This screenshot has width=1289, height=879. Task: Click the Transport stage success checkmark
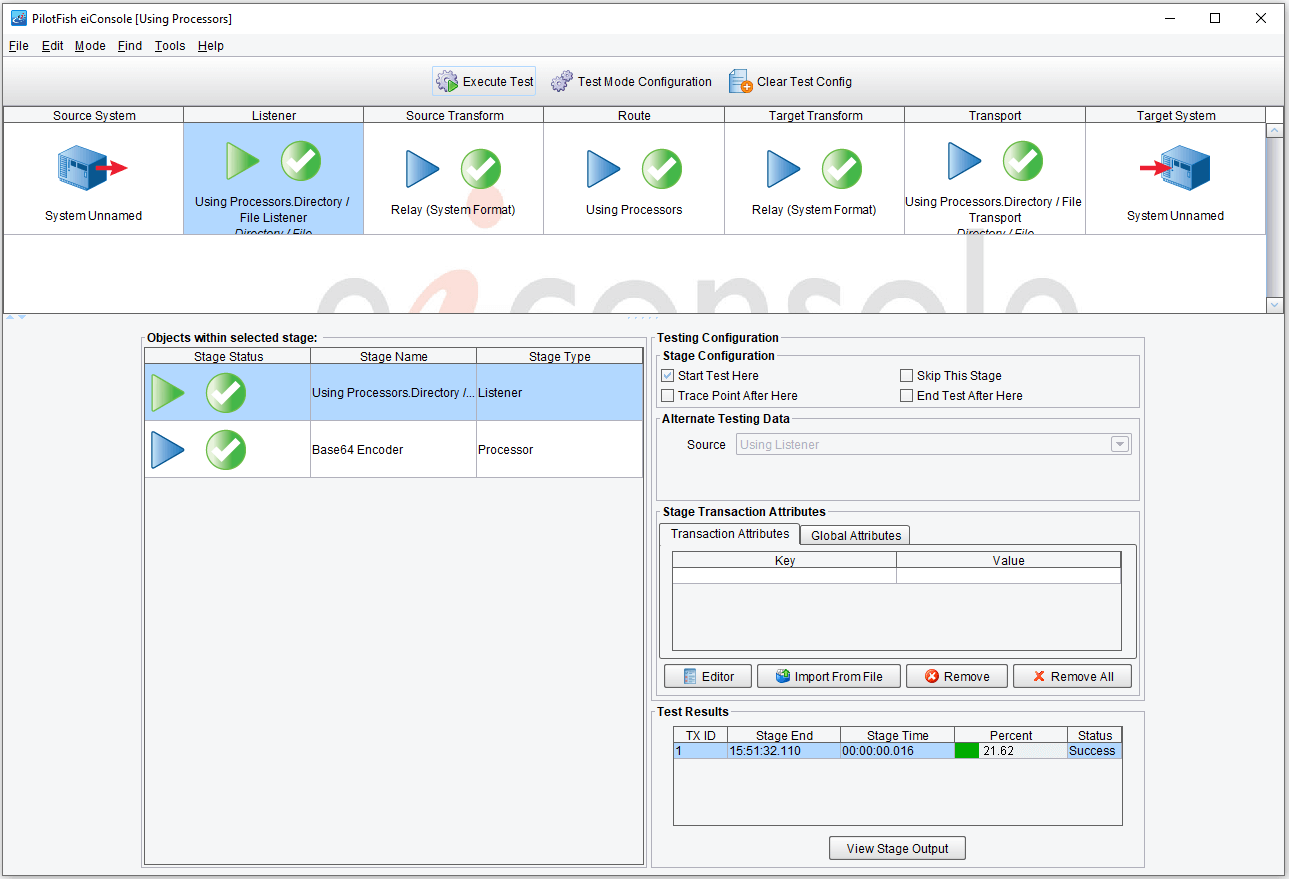(x=1023, y=161)
